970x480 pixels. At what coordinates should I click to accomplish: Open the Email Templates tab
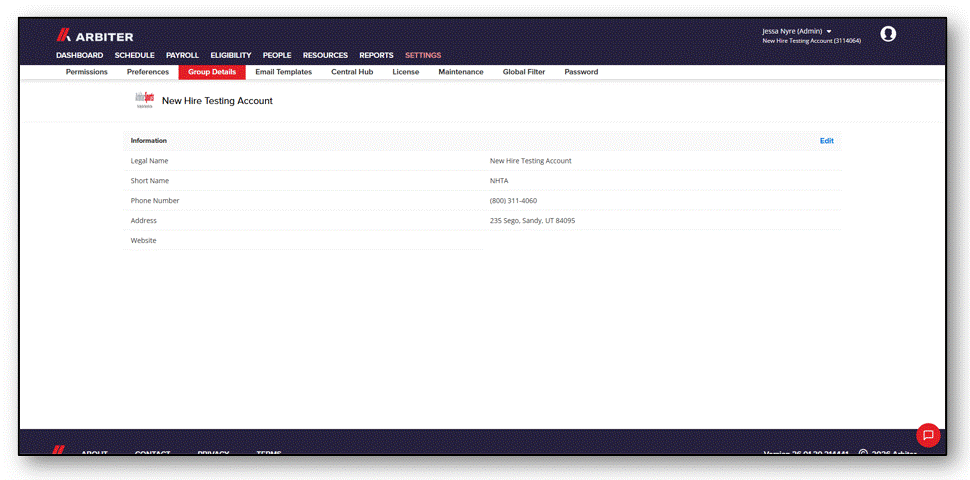tap(283, 72)
